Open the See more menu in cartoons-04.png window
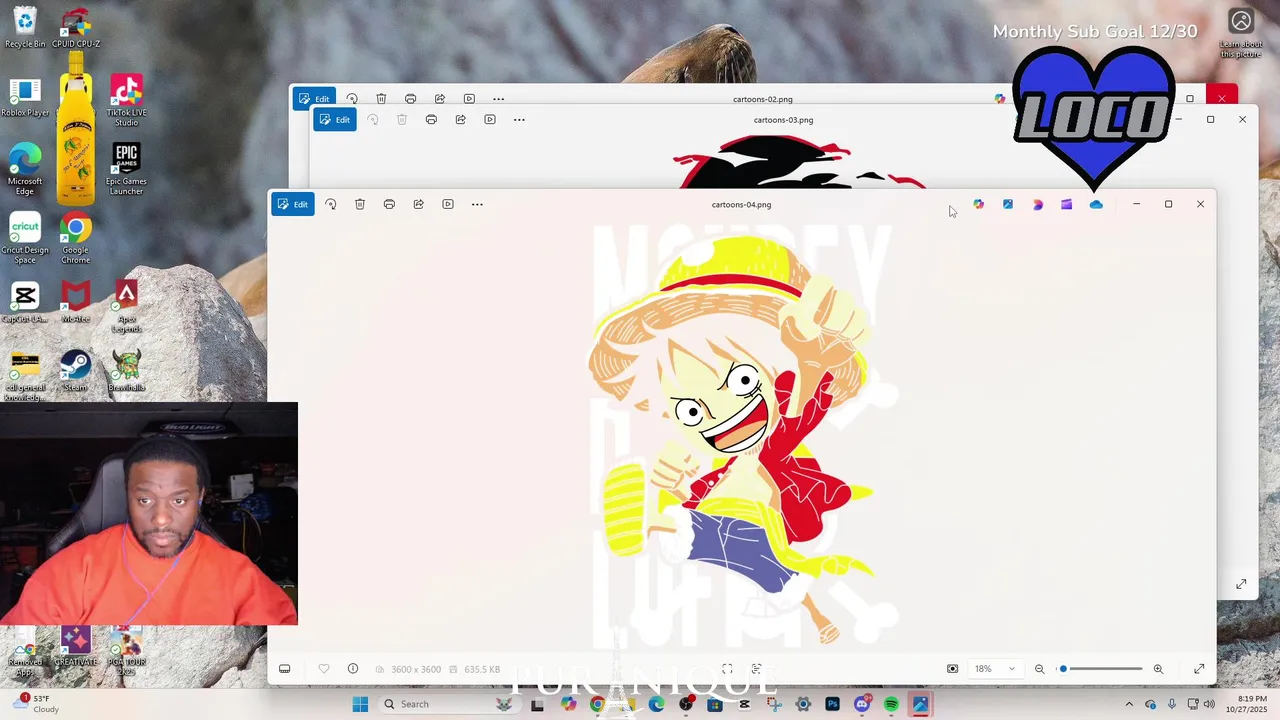 click(x=477, y=204)
